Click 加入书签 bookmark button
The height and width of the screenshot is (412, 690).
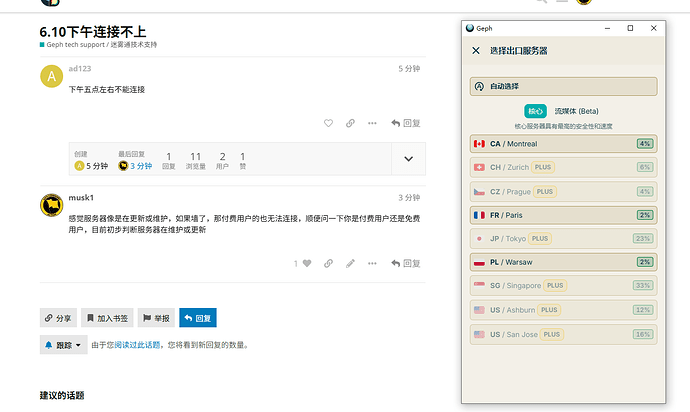(107, 318)
